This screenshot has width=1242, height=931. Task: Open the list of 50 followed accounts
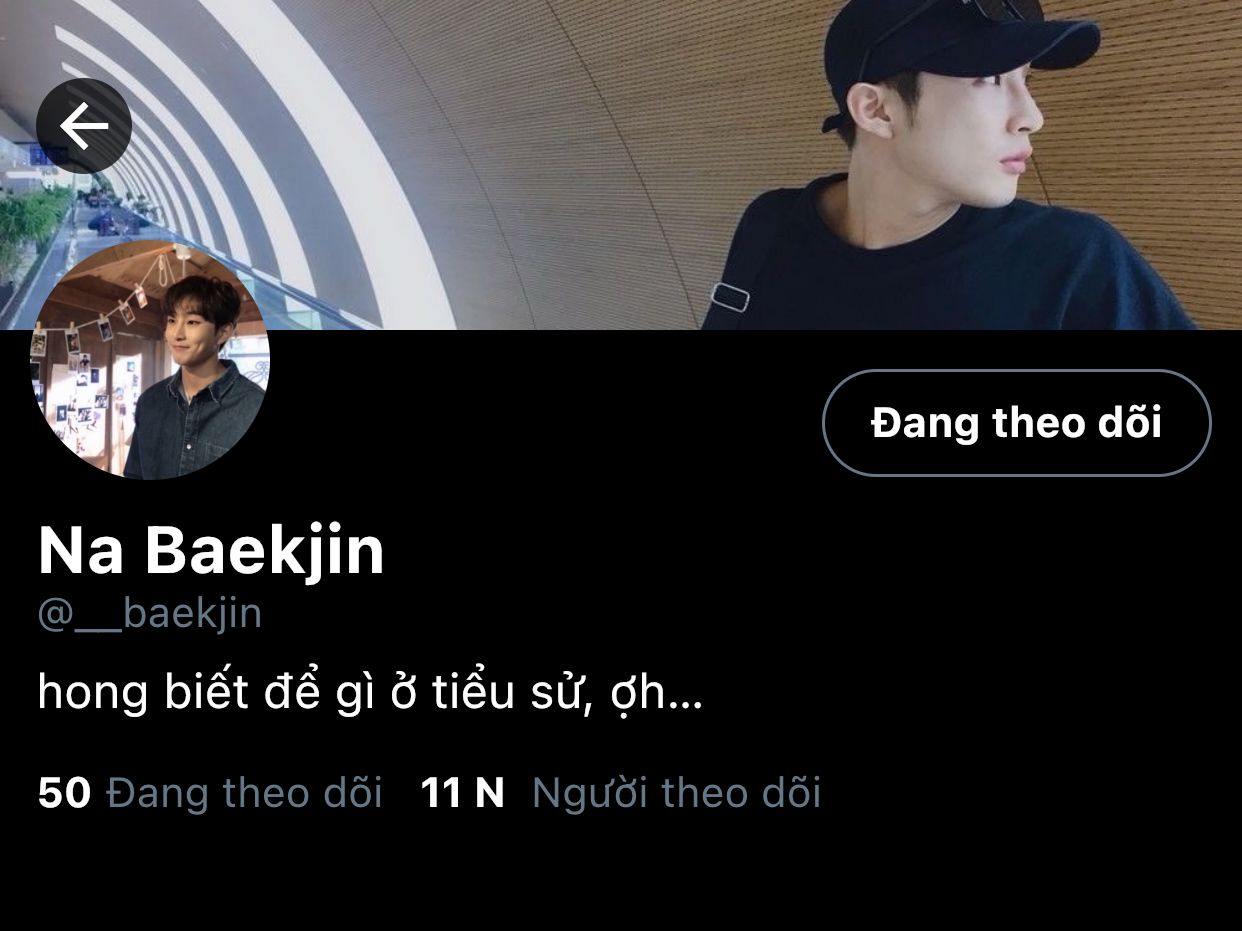coord(210,793)
